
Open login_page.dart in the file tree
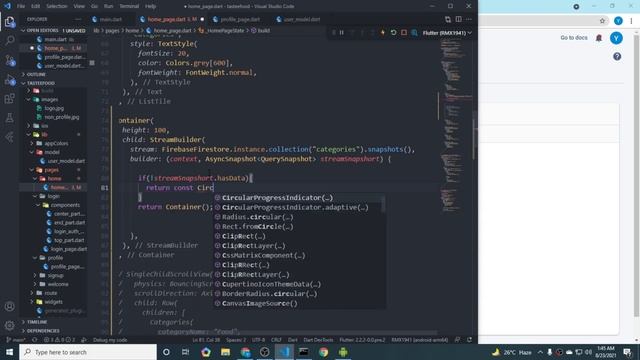[x=70, y=249]
